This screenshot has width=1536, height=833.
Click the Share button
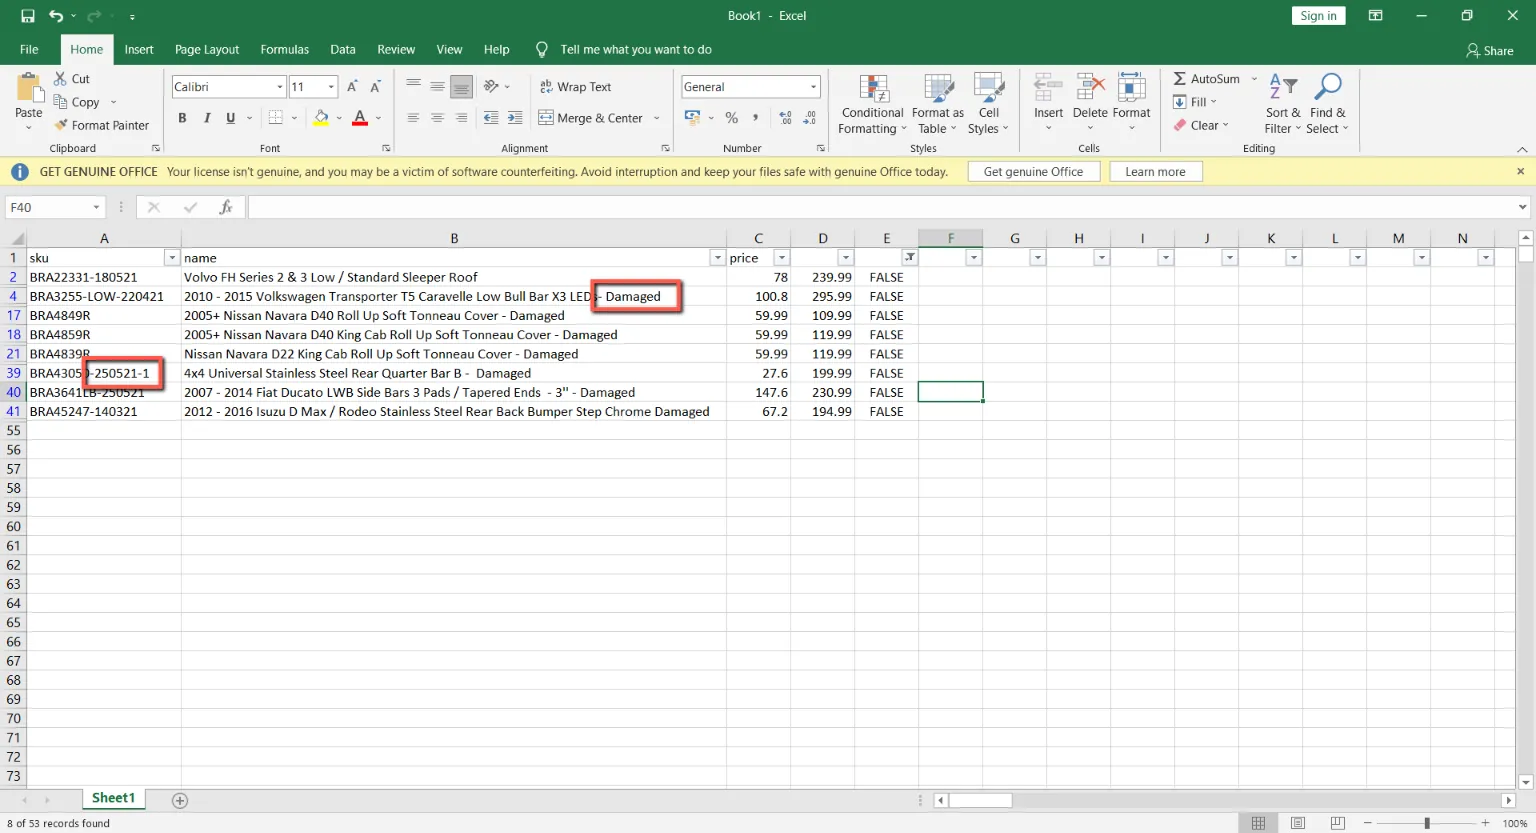[x=1490, y=50]
